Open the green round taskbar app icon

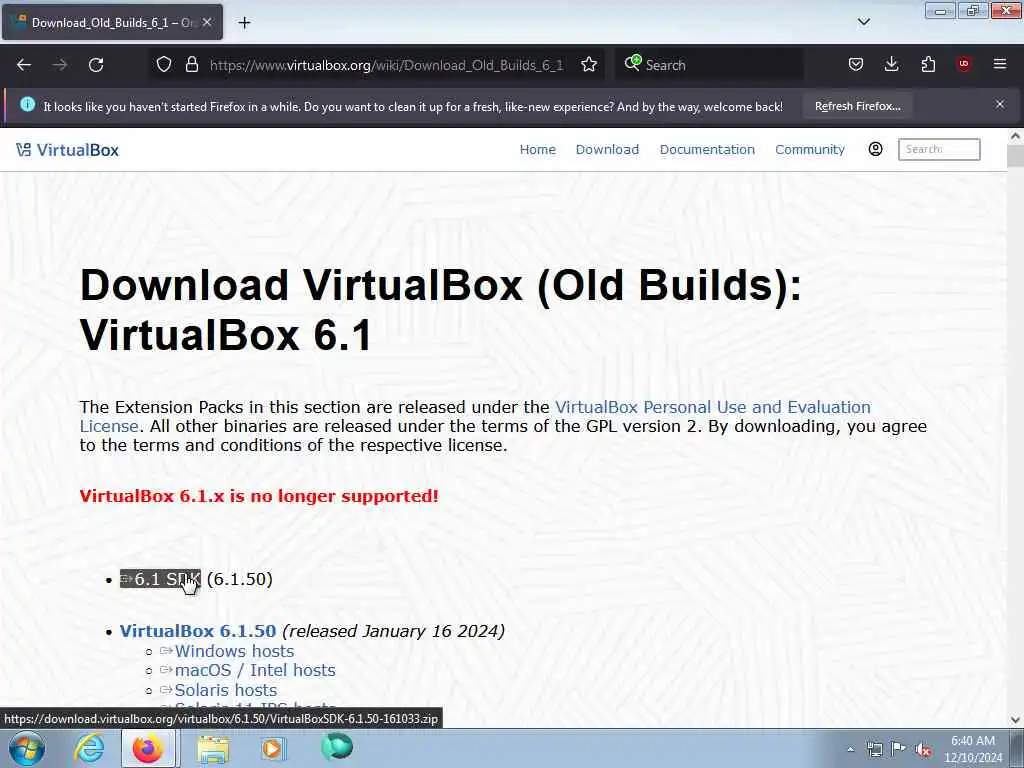[337, 748]
